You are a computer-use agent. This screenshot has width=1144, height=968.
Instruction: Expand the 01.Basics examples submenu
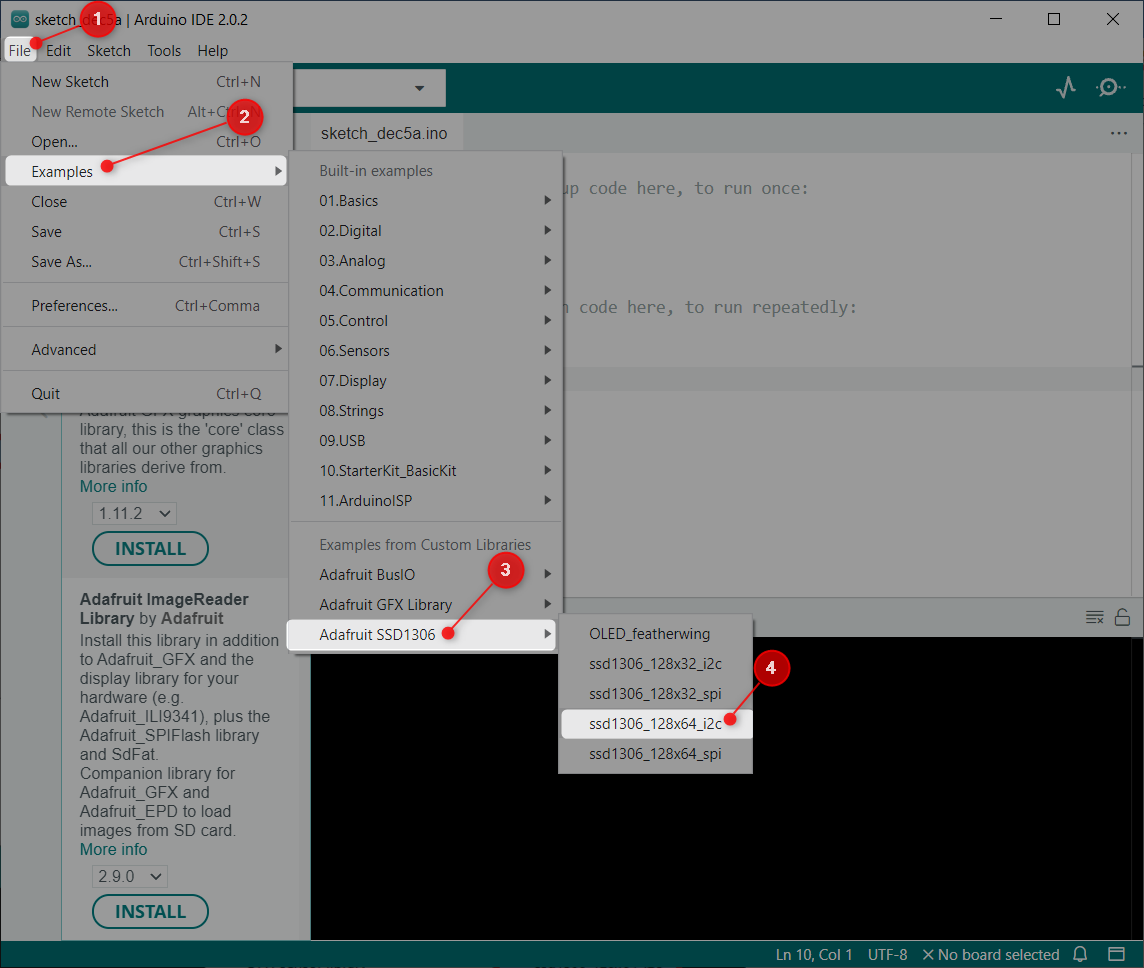pos(426,201)
